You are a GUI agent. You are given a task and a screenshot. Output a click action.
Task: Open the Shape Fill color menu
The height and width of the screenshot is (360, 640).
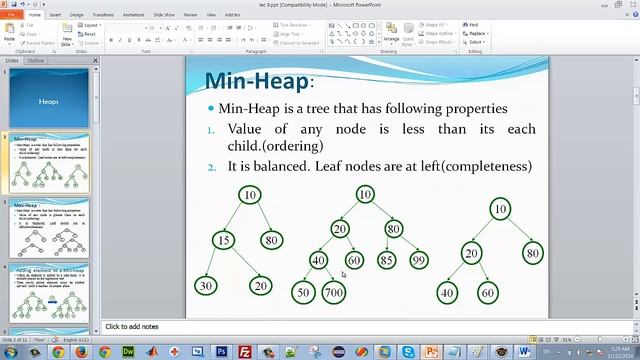(x=434, y=25)
